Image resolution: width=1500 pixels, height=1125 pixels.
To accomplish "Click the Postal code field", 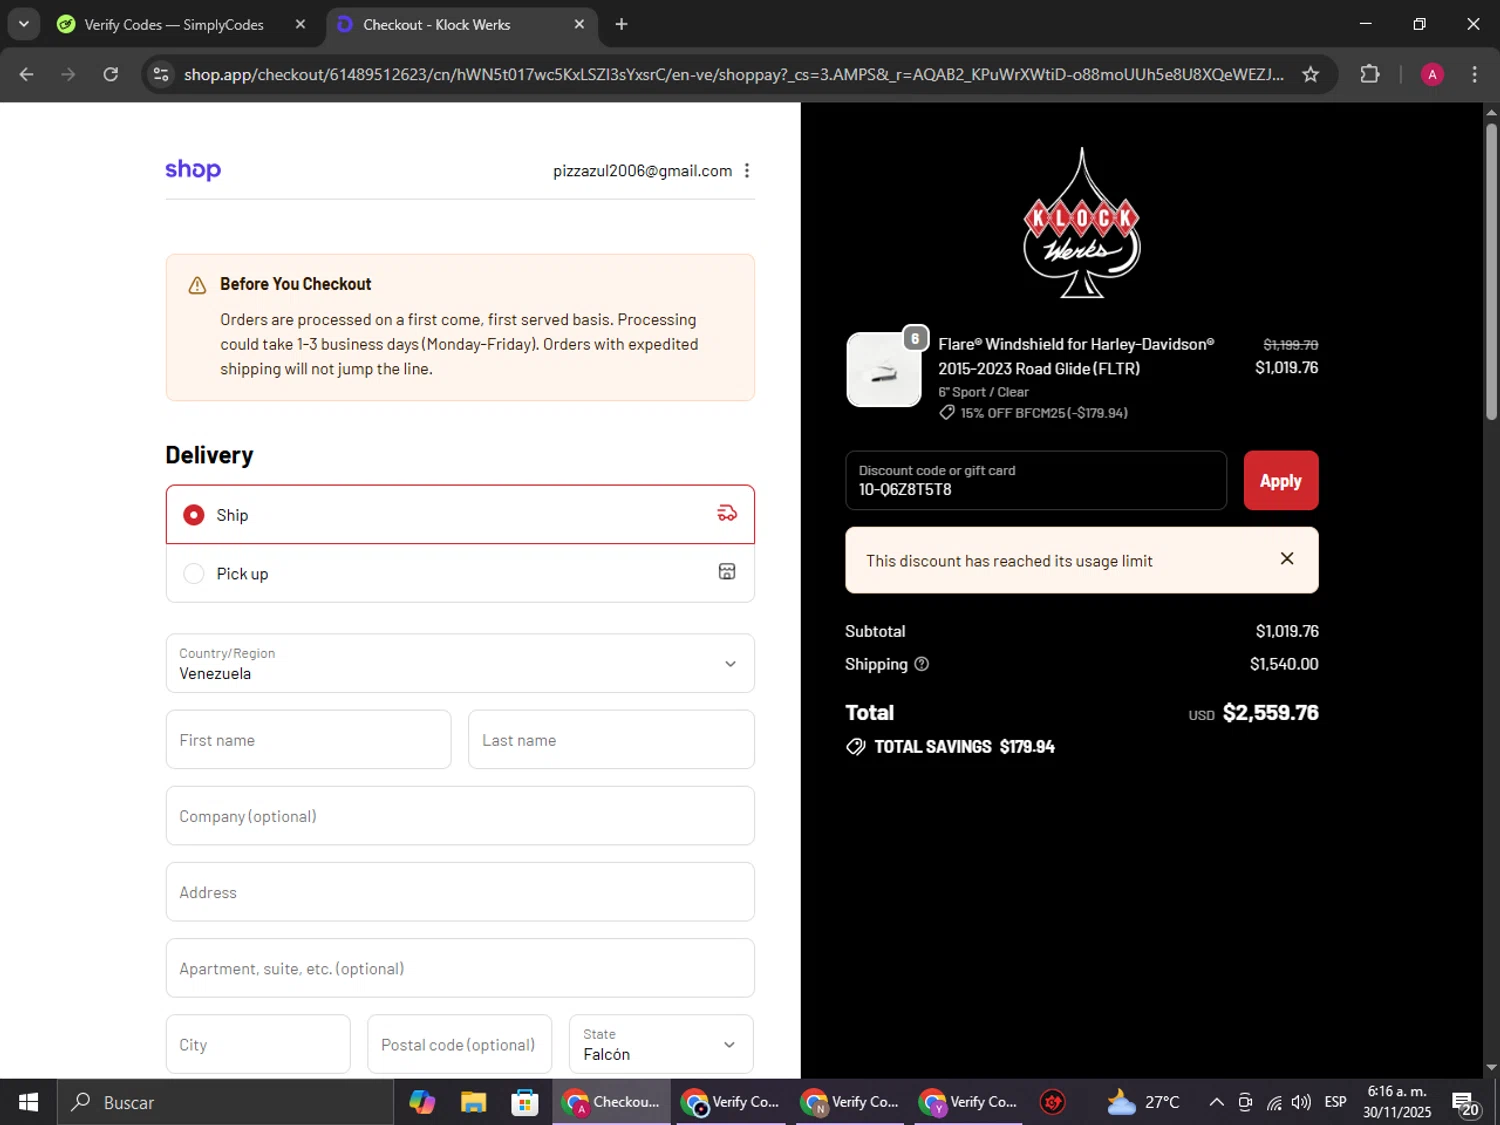I will pyautogui.click(x=460, y=1044).
